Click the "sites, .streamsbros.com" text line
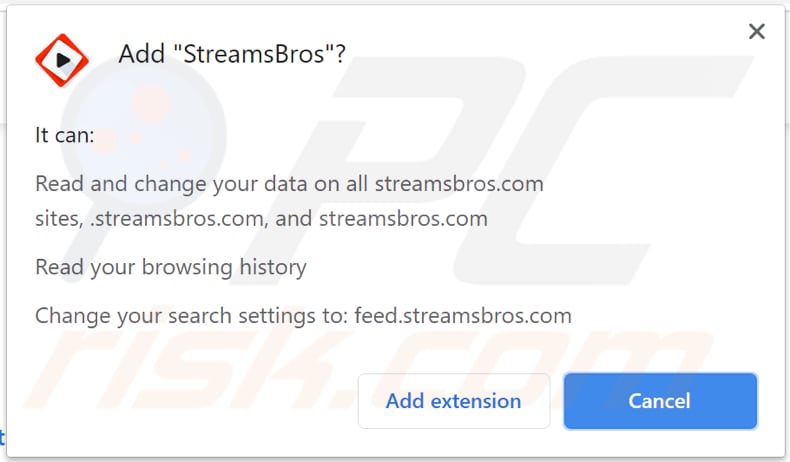This screenshot has width=790, height=462. [150, 219]
